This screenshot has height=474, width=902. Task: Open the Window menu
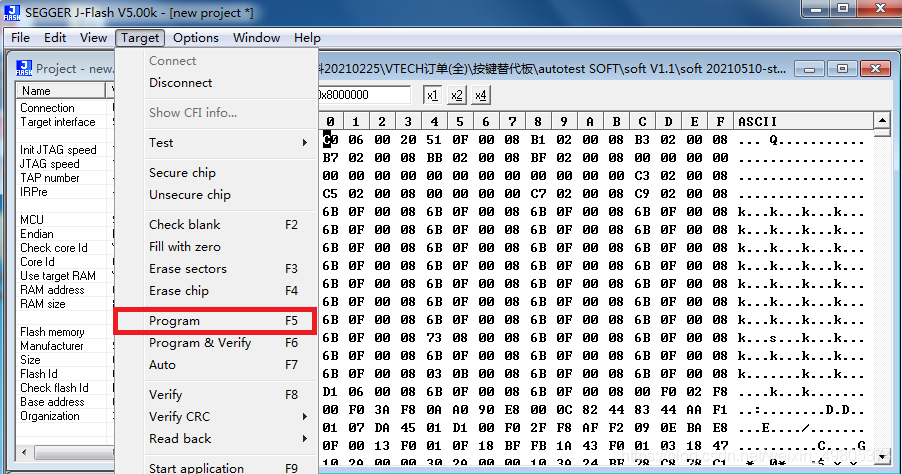pos(256,38)
